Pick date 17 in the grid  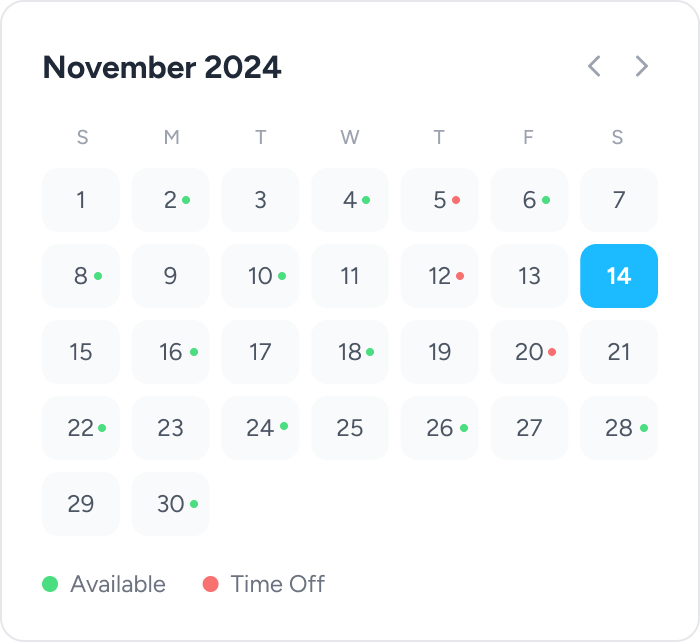[x=260, y=352]
